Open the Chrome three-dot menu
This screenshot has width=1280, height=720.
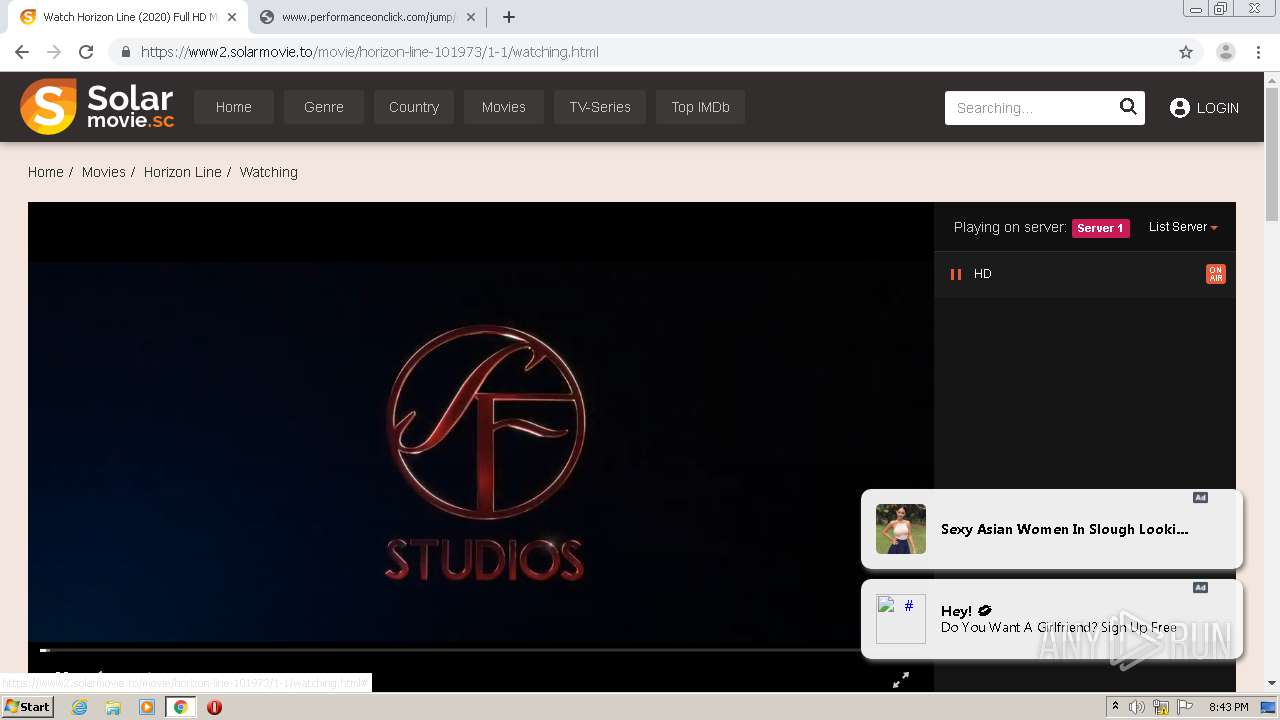[1258, 52]
